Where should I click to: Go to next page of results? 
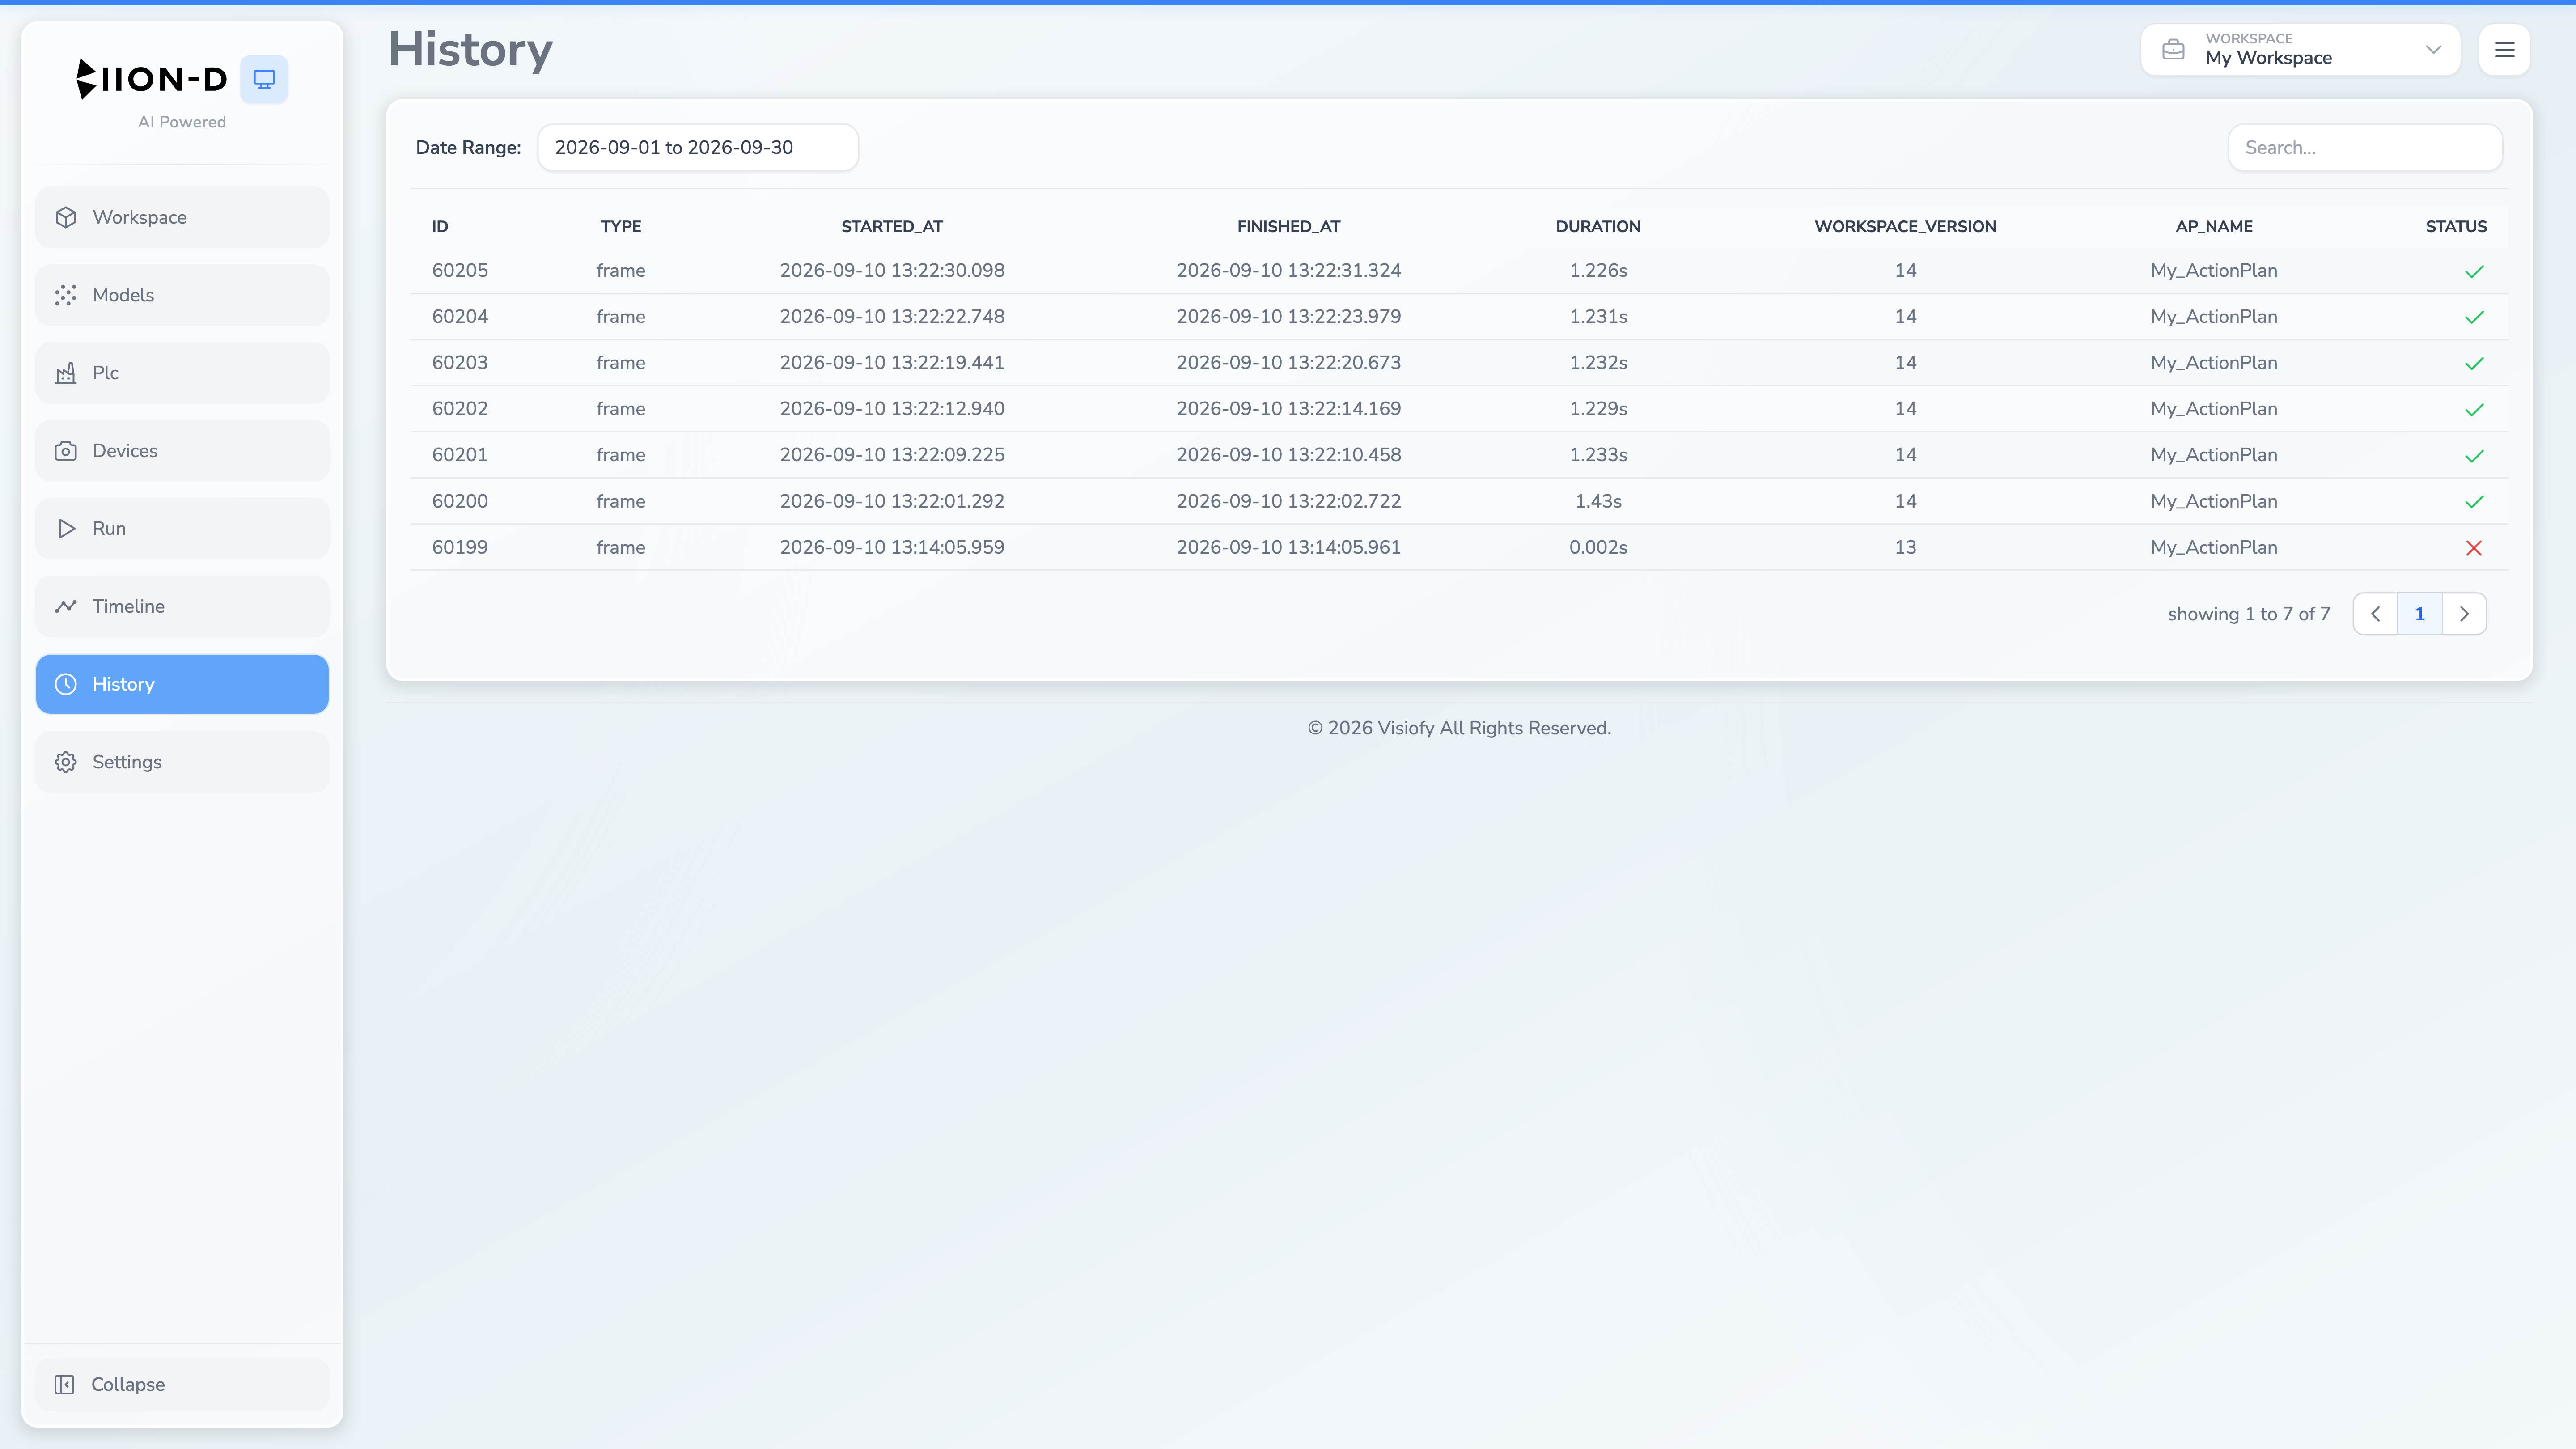click(2464, 614)
